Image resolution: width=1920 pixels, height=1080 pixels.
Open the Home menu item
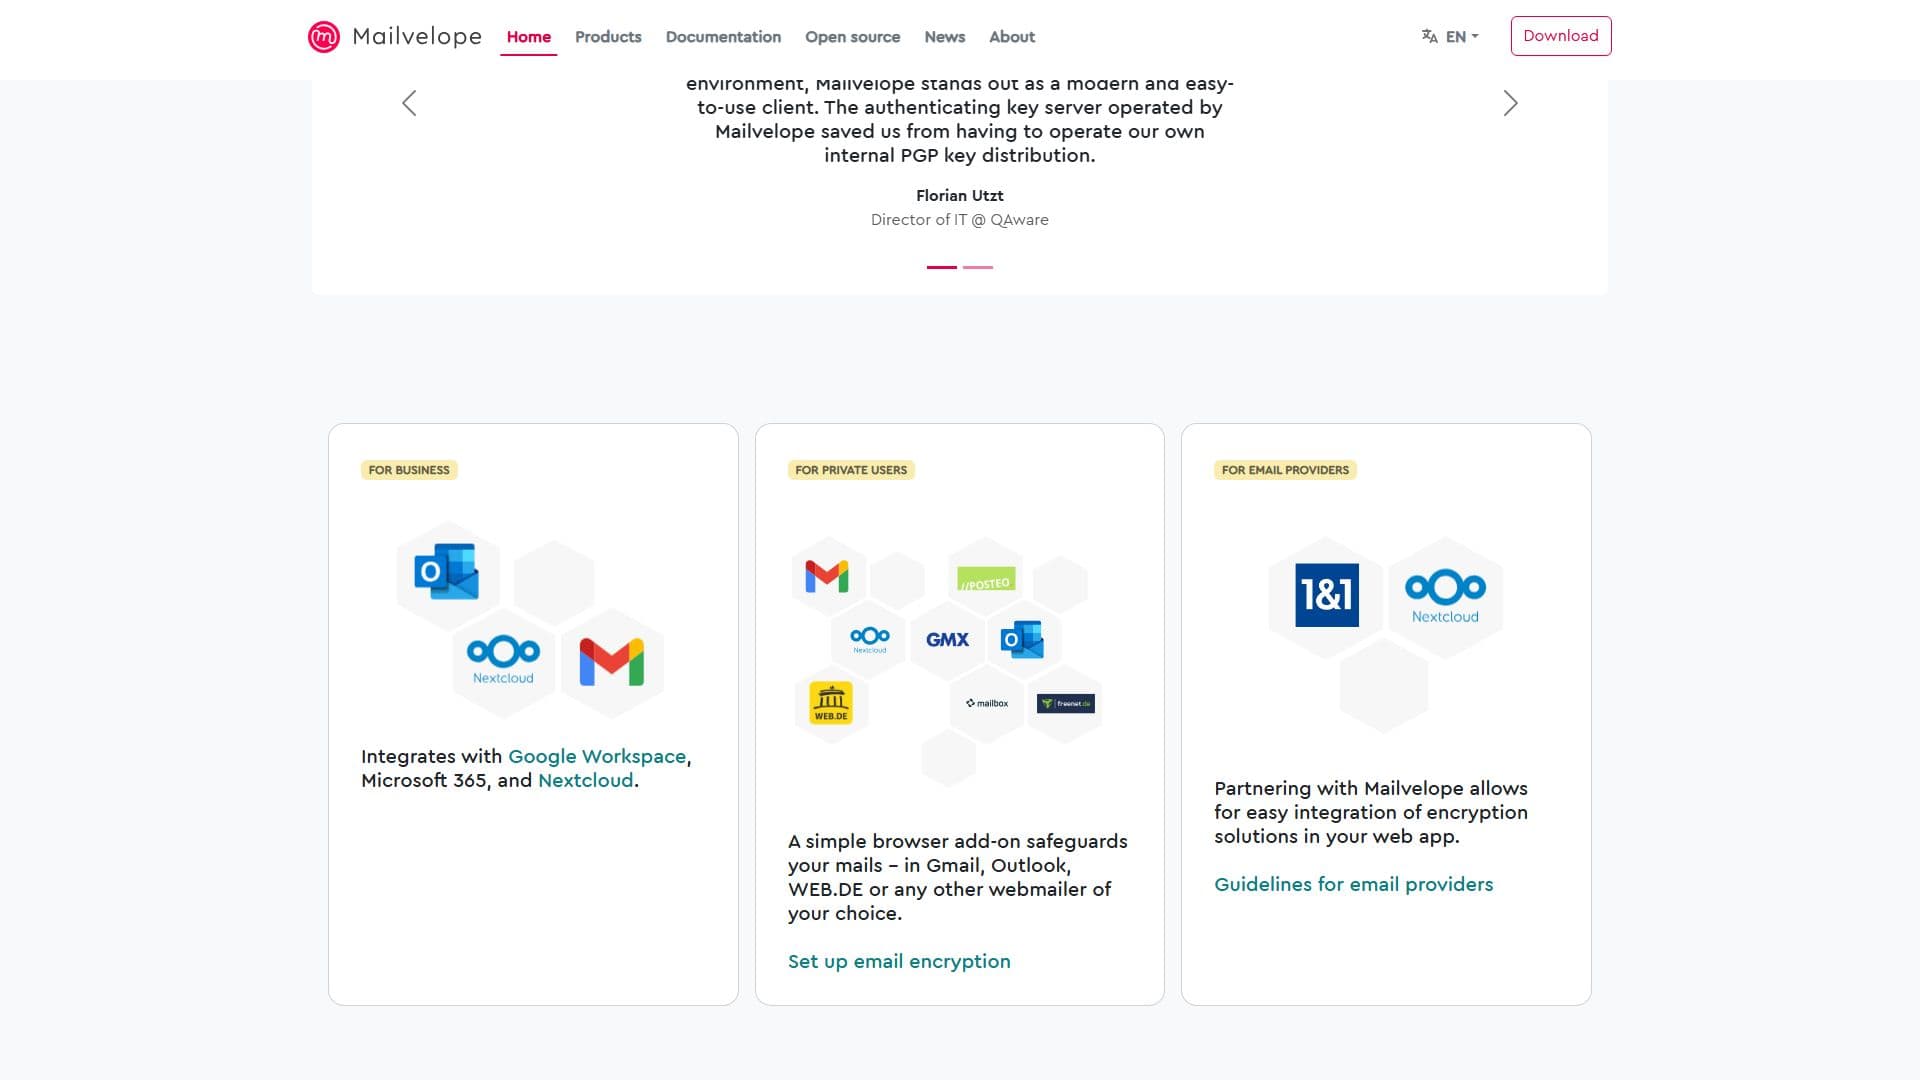(x=529, y=37)
